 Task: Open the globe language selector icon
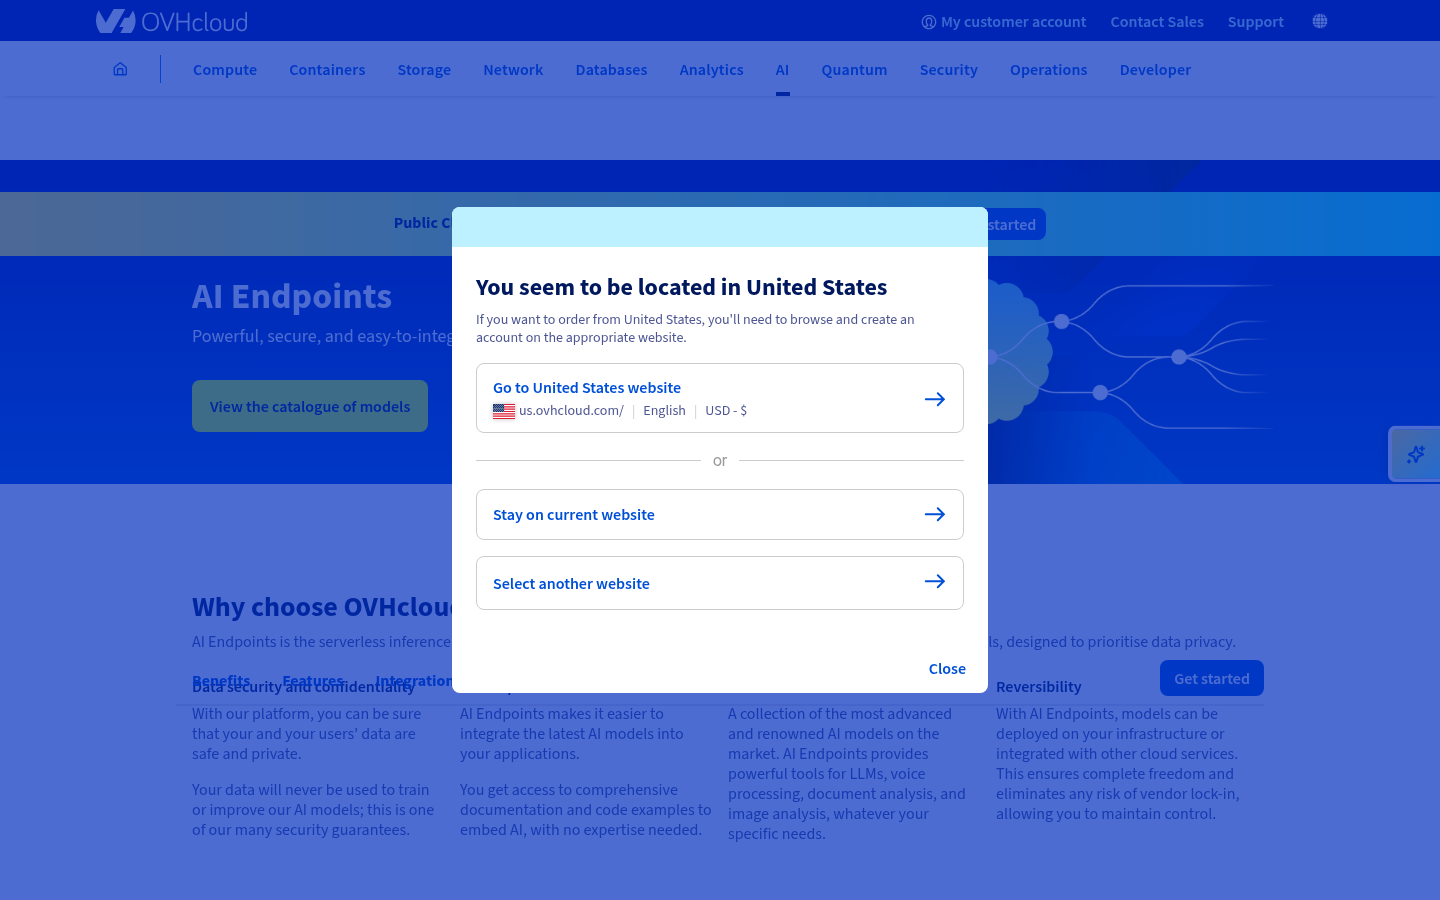pyautogui.click(x=1320, y=21)
